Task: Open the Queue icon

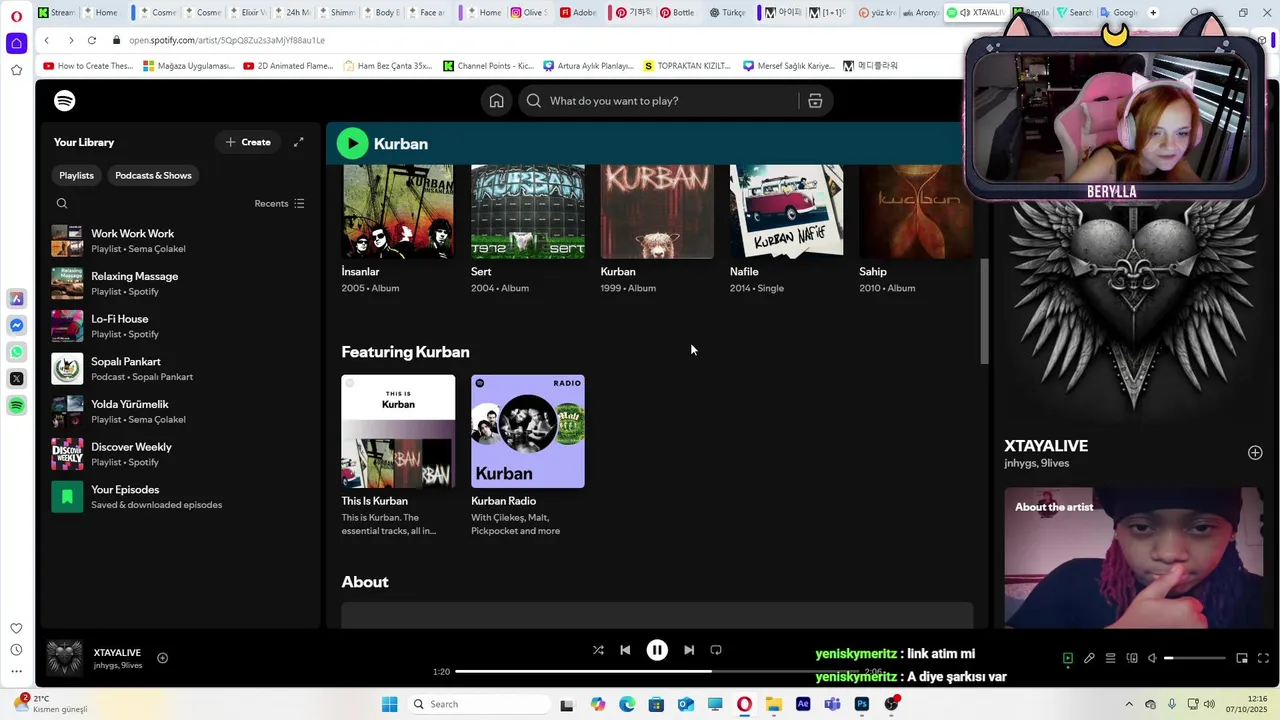Action: tap(1110, 658)
